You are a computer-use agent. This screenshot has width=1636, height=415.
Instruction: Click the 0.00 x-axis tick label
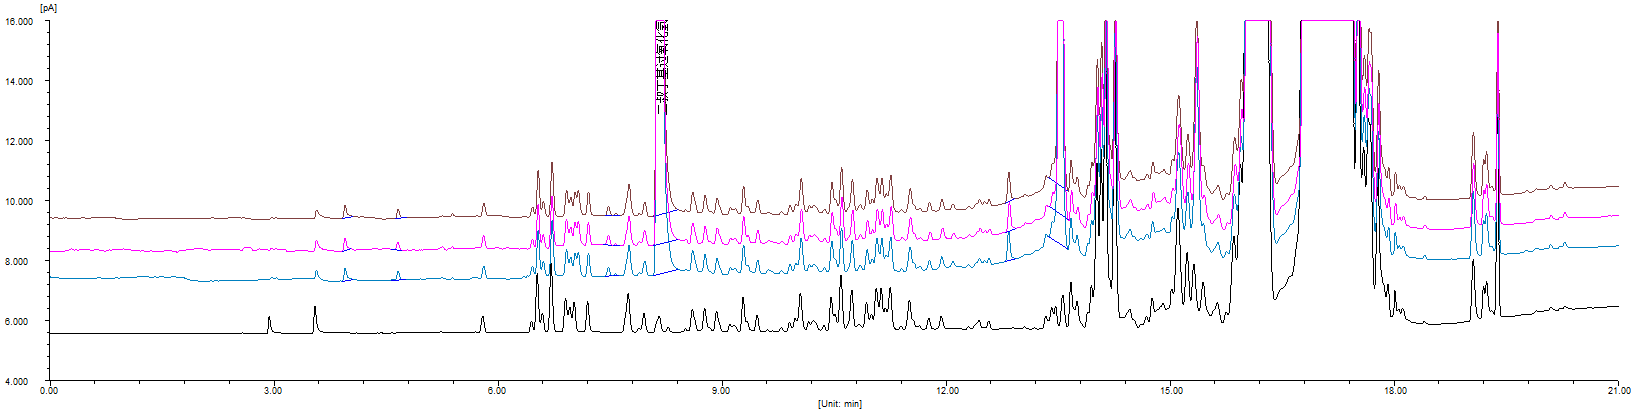(x=49, y=391)
